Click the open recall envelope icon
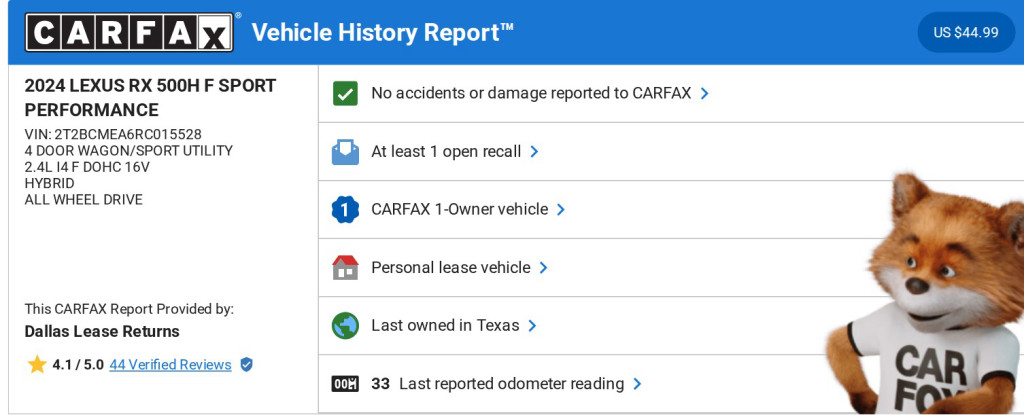Screen dimensions: 1024x415 click(345, 151)
